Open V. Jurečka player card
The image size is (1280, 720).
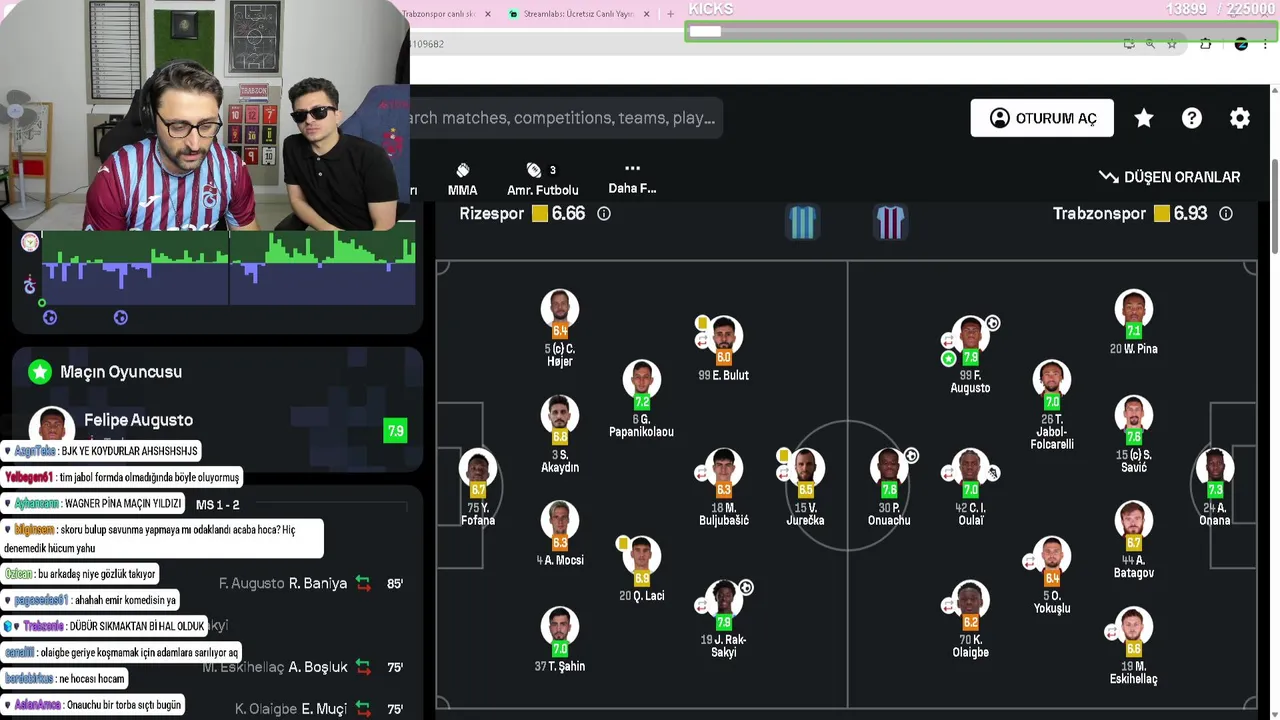[805, 488]
